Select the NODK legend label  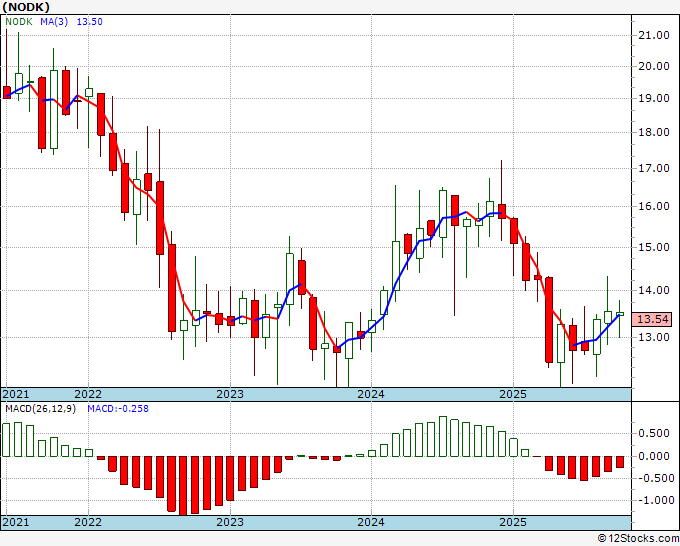click(19, 22)
